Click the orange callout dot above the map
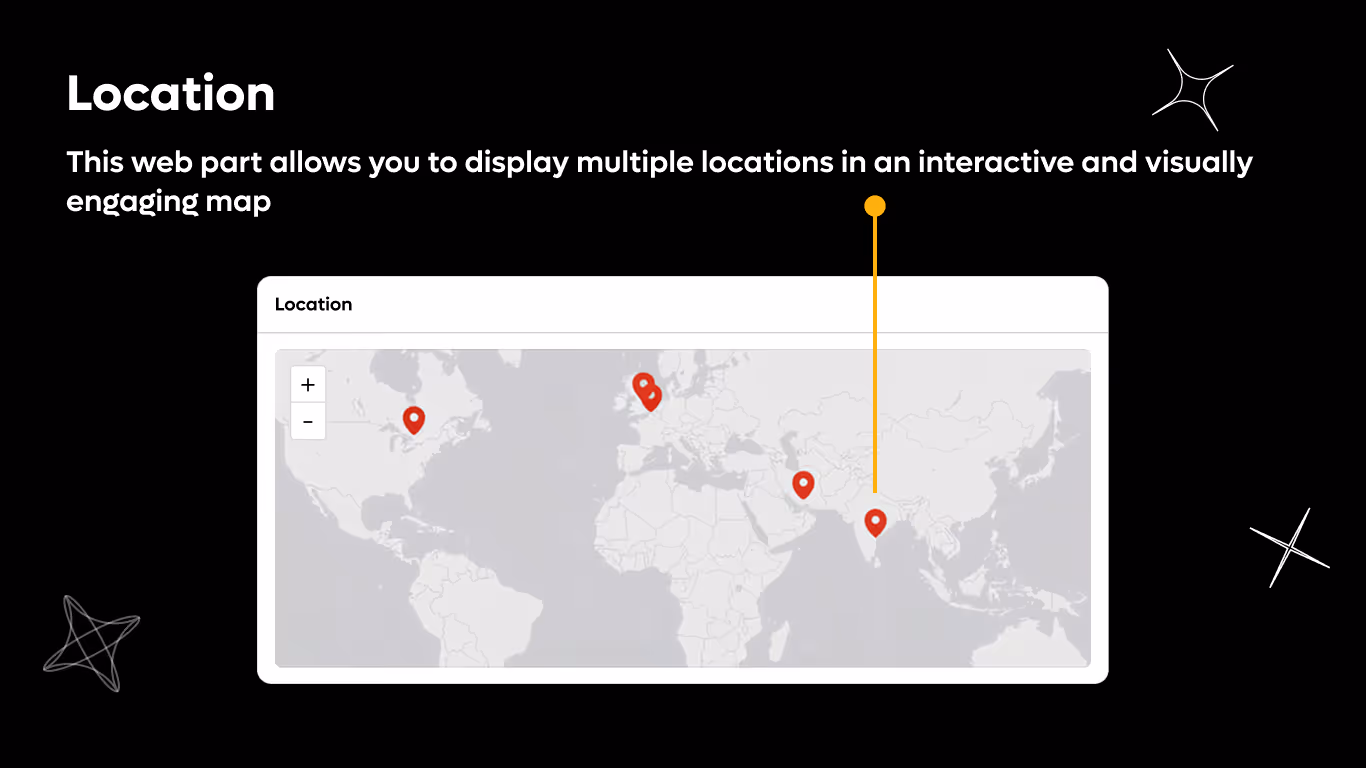This screenshot has height=768, width=1366. coord(875,203)
